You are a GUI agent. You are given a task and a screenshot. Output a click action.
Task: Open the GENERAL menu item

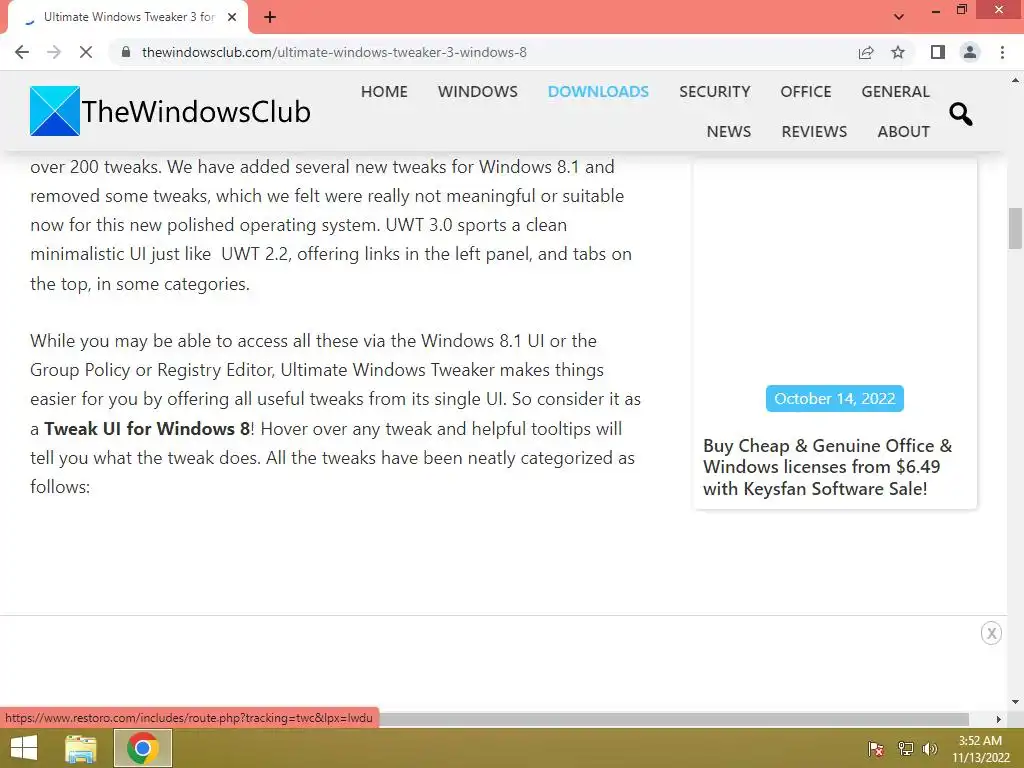pos(895,91)
